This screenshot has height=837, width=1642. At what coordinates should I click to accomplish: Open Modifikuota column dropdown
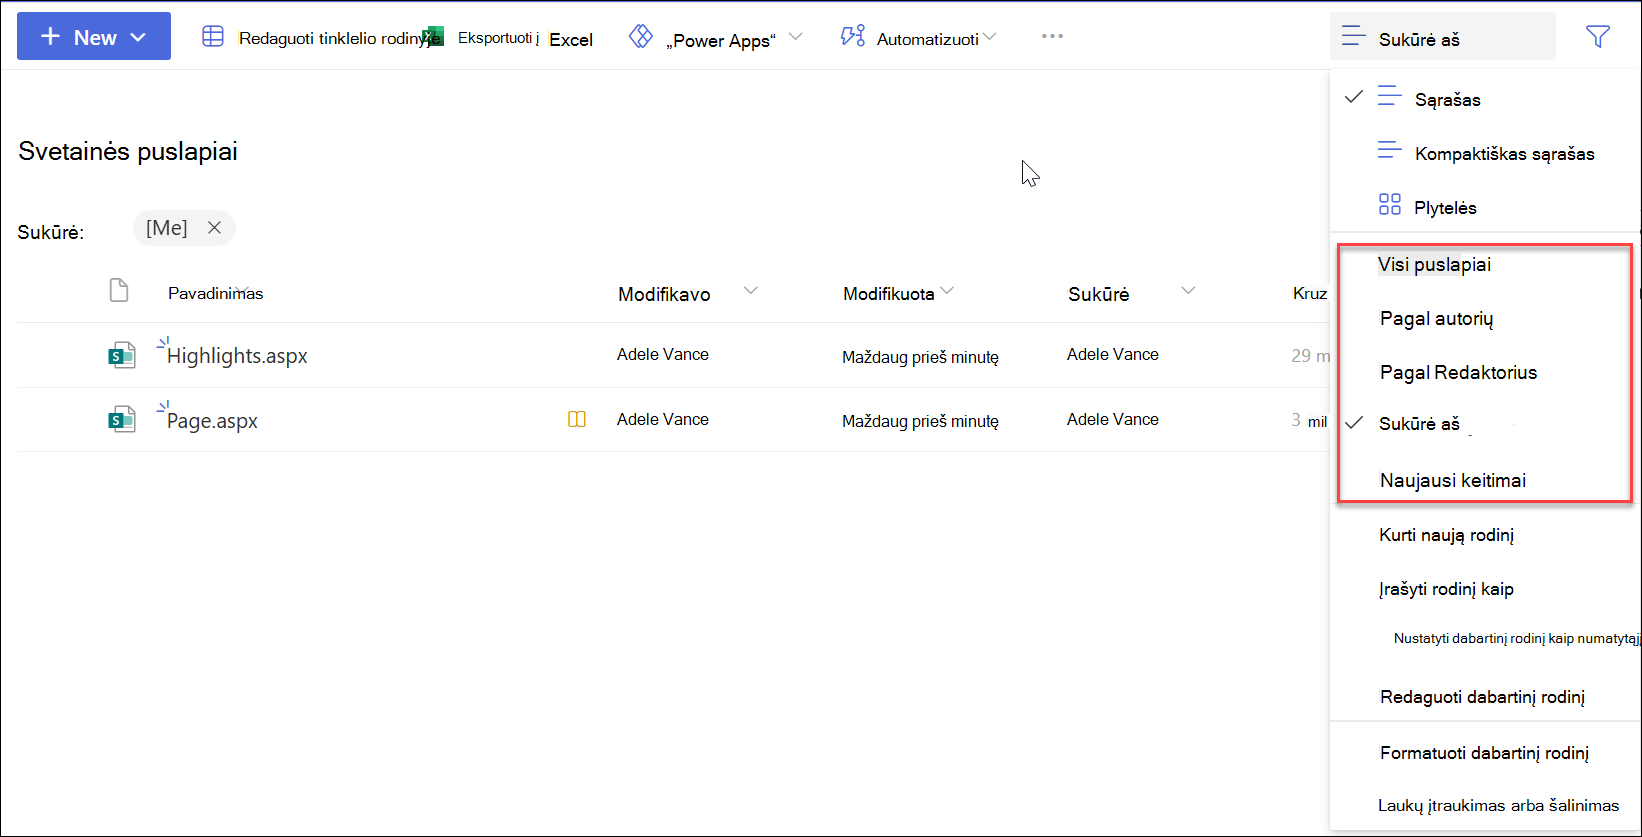[947, 291]
